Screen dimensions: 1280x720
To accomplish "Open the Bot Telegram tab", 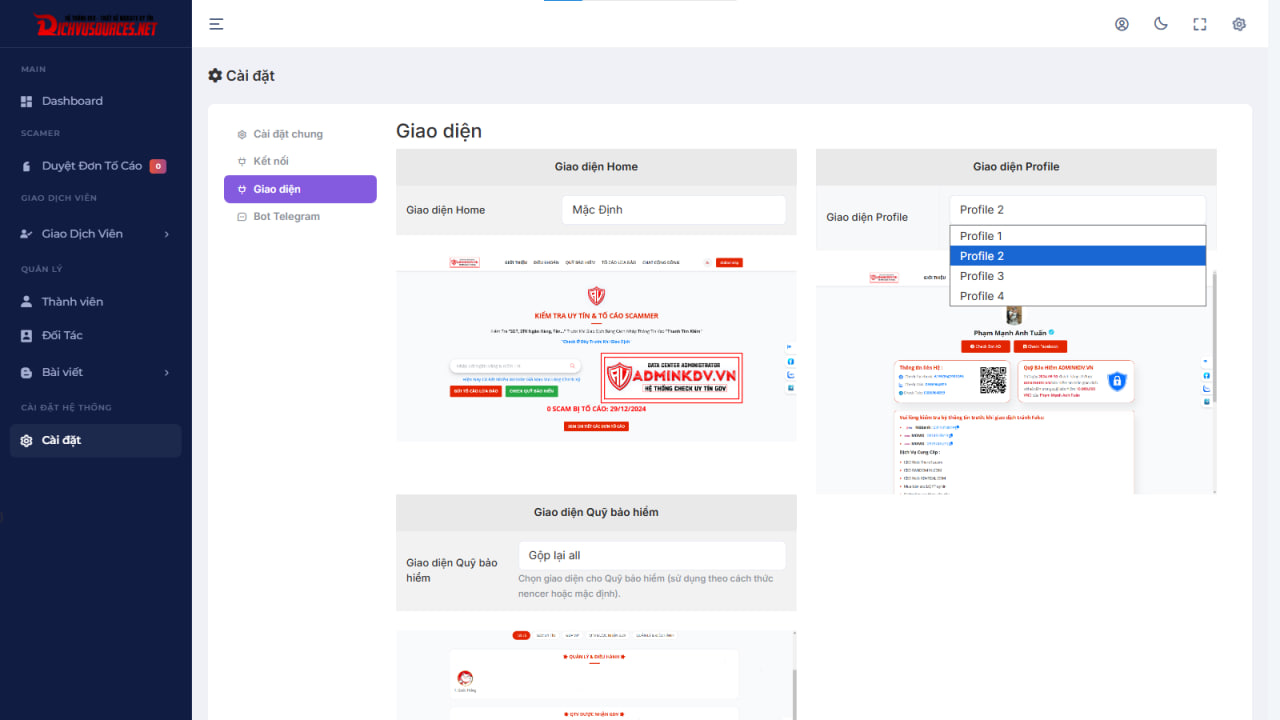I will tap(286, 216).
